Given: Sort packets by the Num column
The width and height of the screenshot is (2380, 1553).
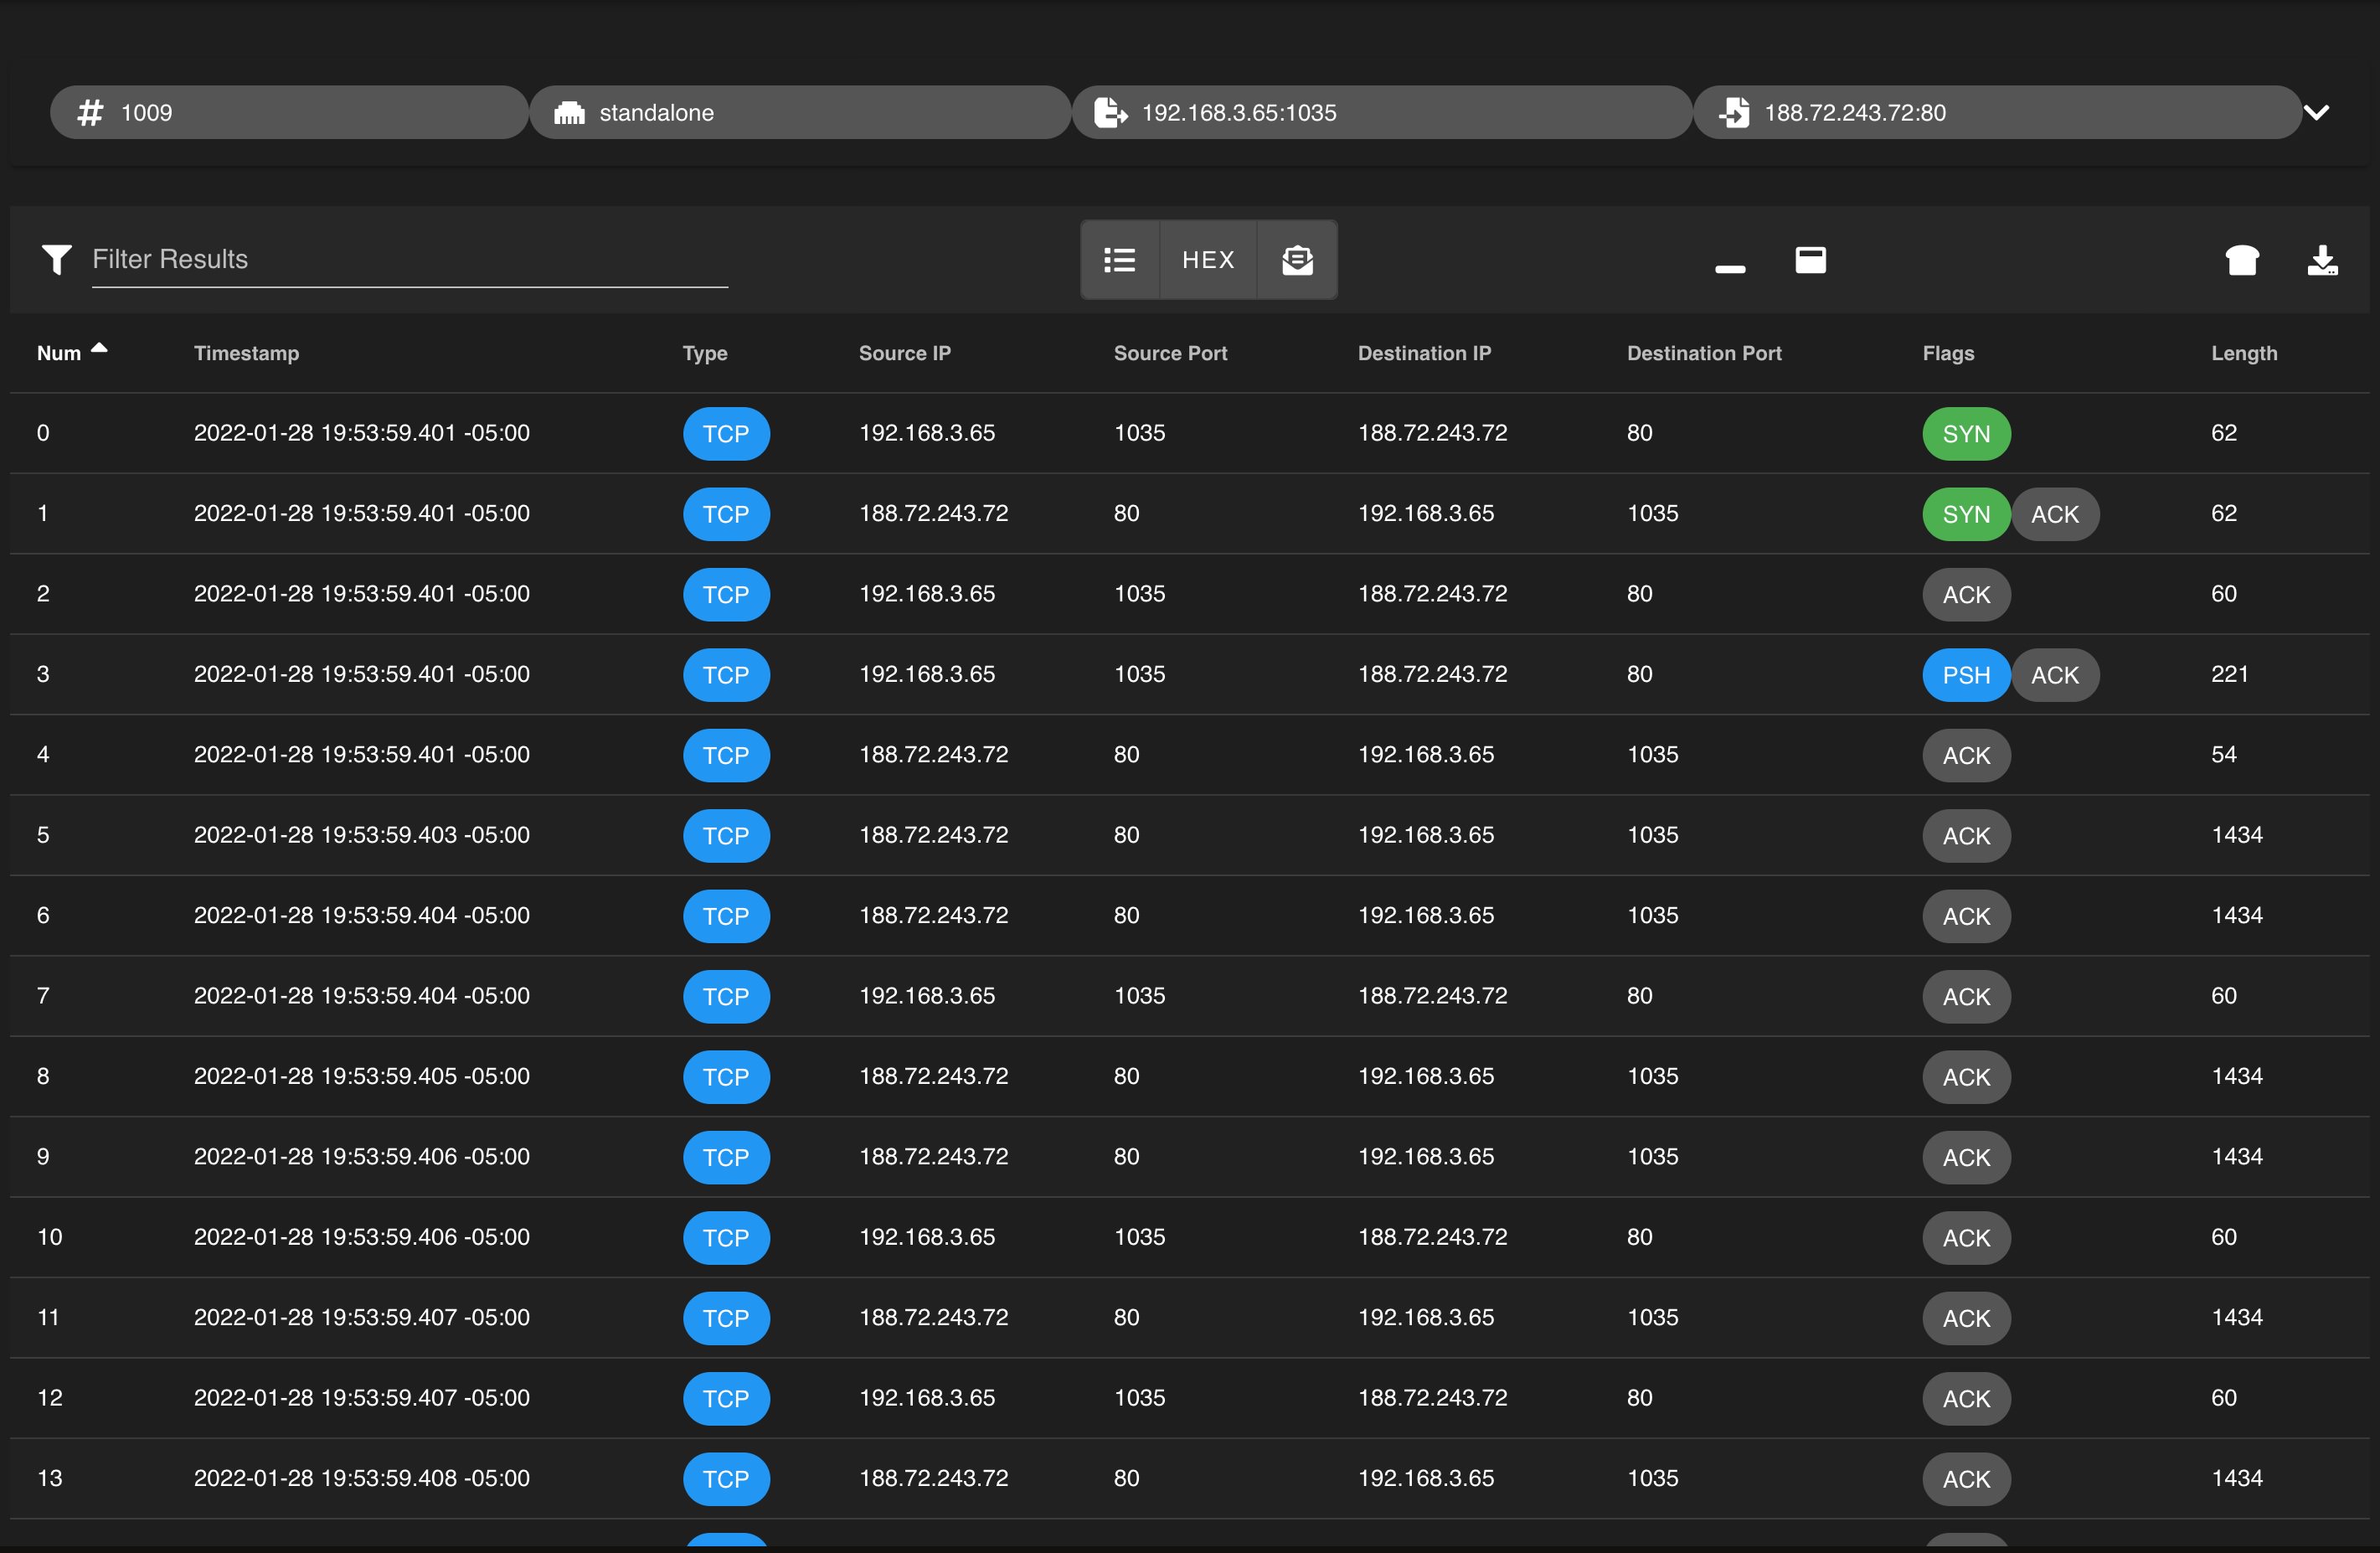Looking at the screenshot, I should 59,353.
